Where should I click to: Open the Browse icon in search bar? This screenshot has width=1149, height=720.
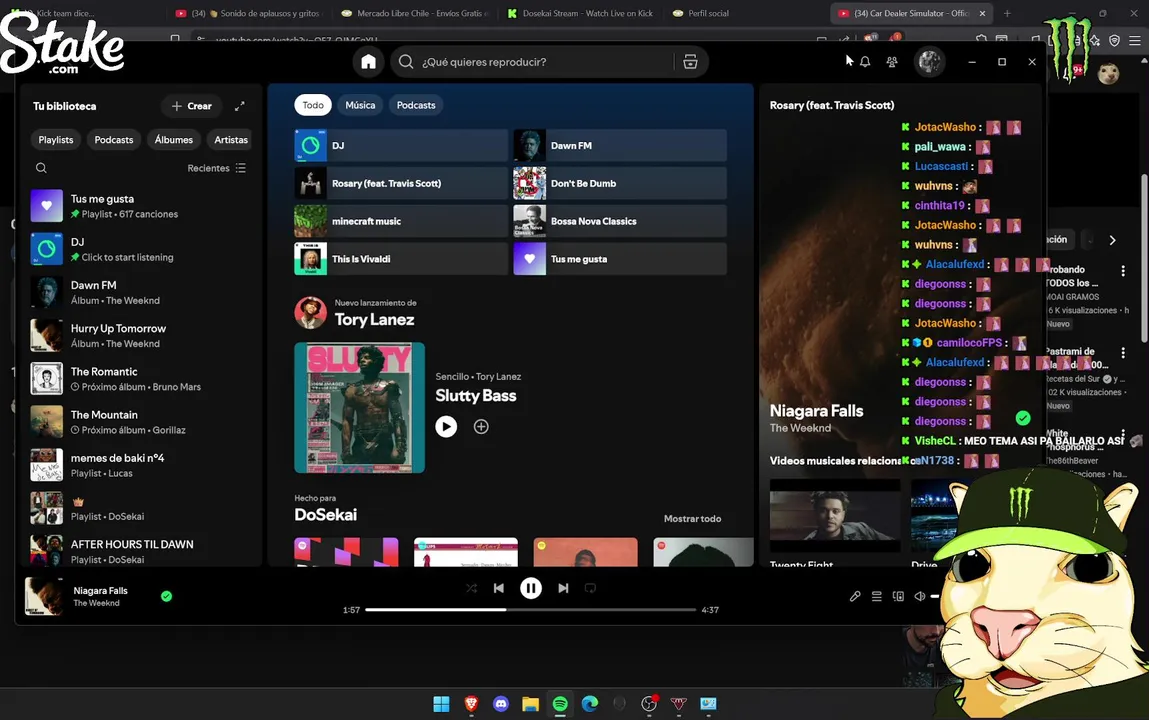click(x=690, y=62)
